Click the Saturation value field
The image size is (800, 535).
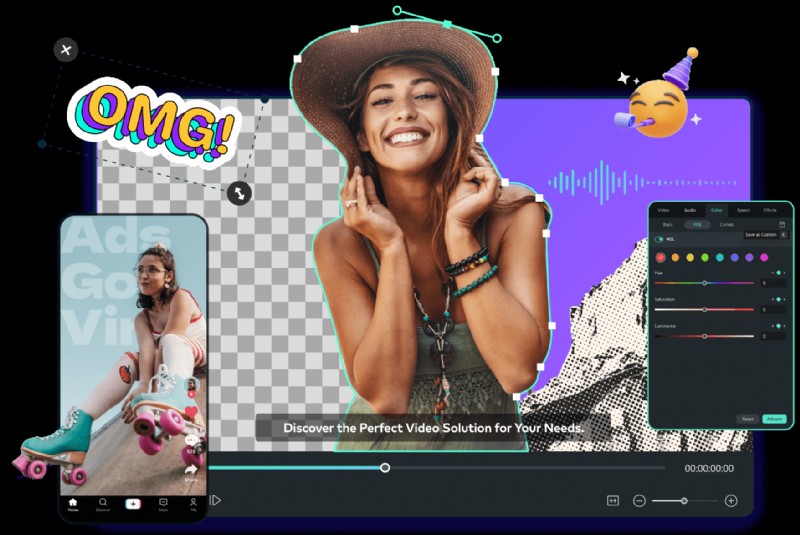(x=773, y=310)
